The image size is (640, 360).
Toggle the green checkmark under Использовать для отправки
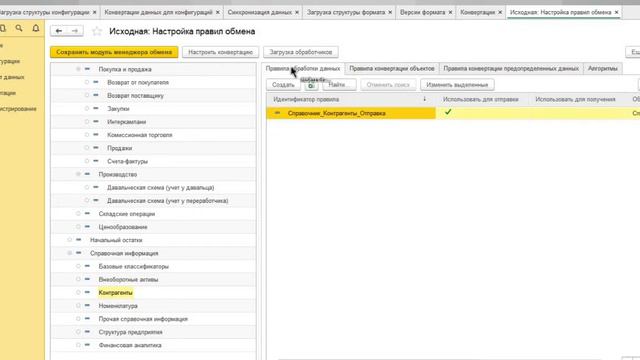pyautogui.click(x=448, y=112)
